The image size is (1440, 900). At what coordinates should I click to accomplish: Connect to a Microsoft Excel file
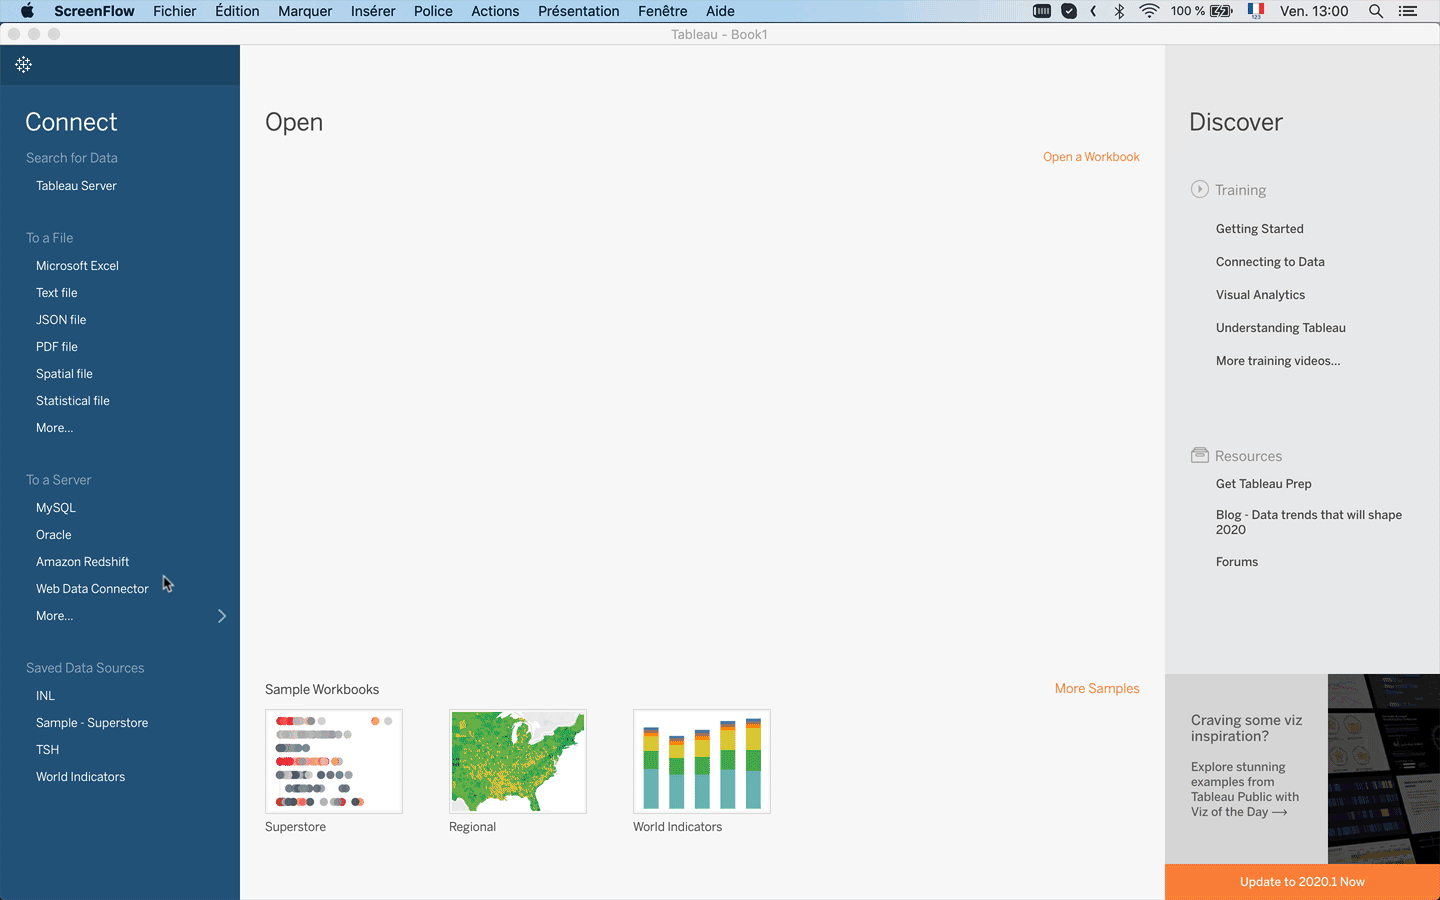coord(77,266)
